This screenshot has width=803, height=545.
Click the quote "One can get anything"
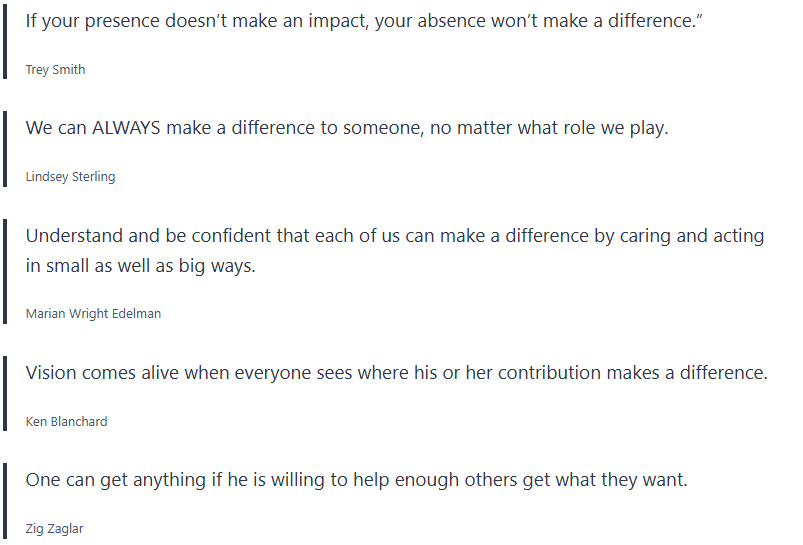coord(356,480)
